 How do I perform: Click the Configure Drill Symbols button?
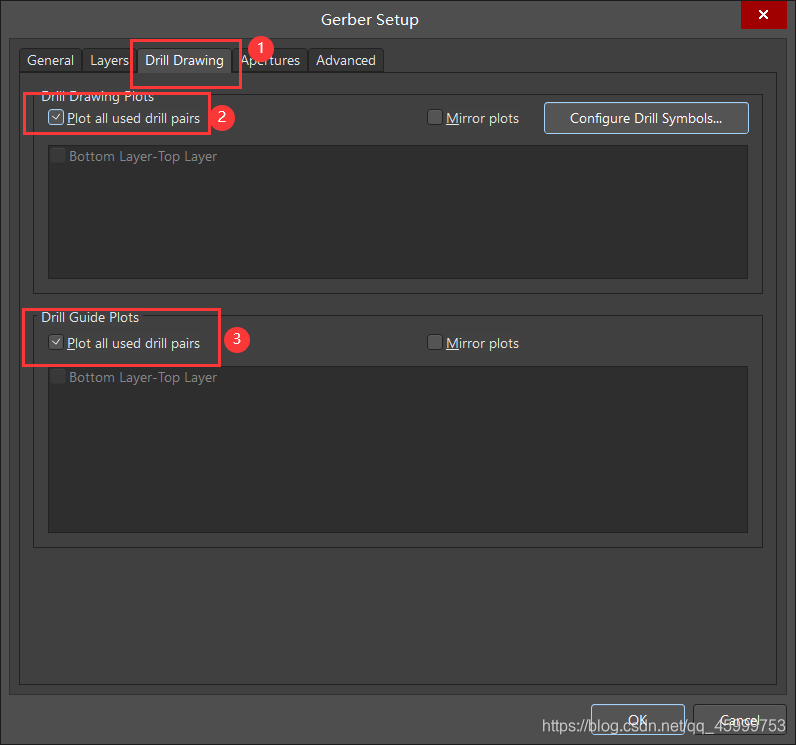coord(646,118)
